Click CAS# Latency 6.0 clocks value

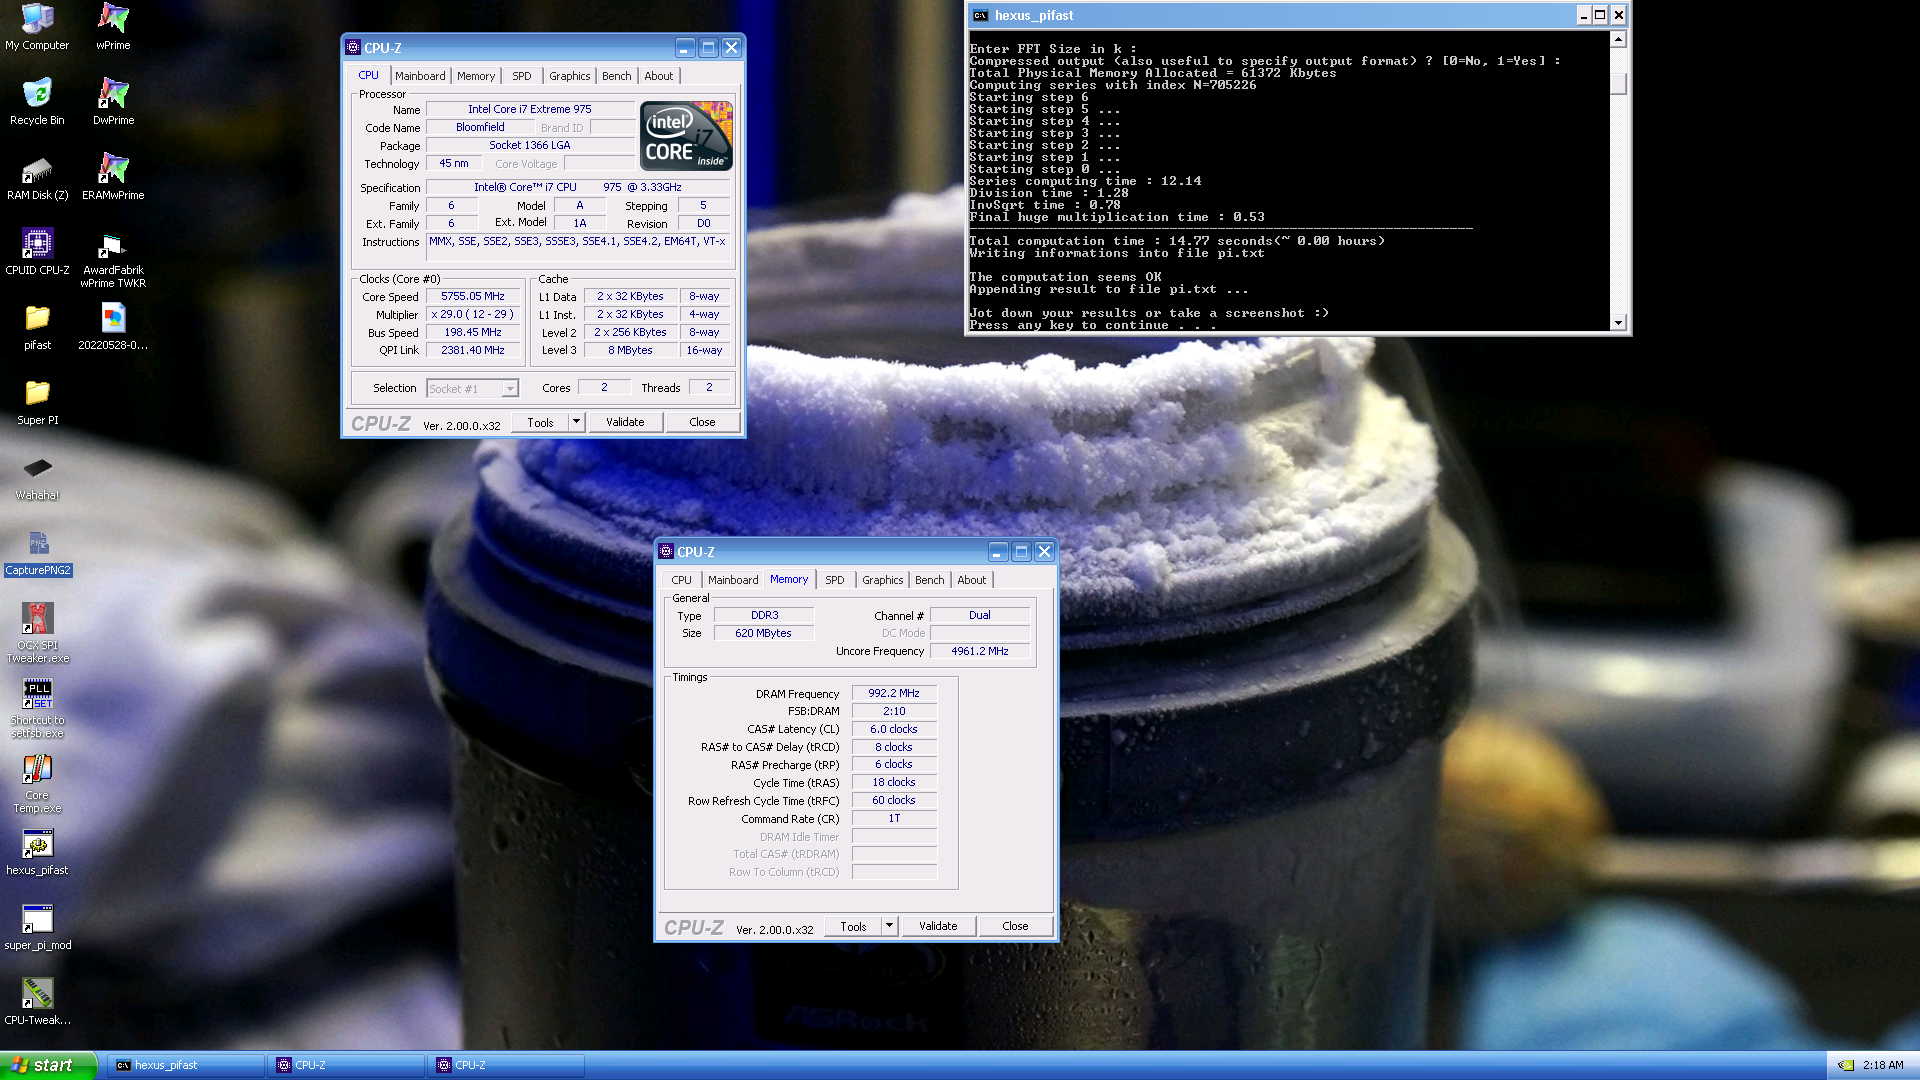tap(894, 729)
